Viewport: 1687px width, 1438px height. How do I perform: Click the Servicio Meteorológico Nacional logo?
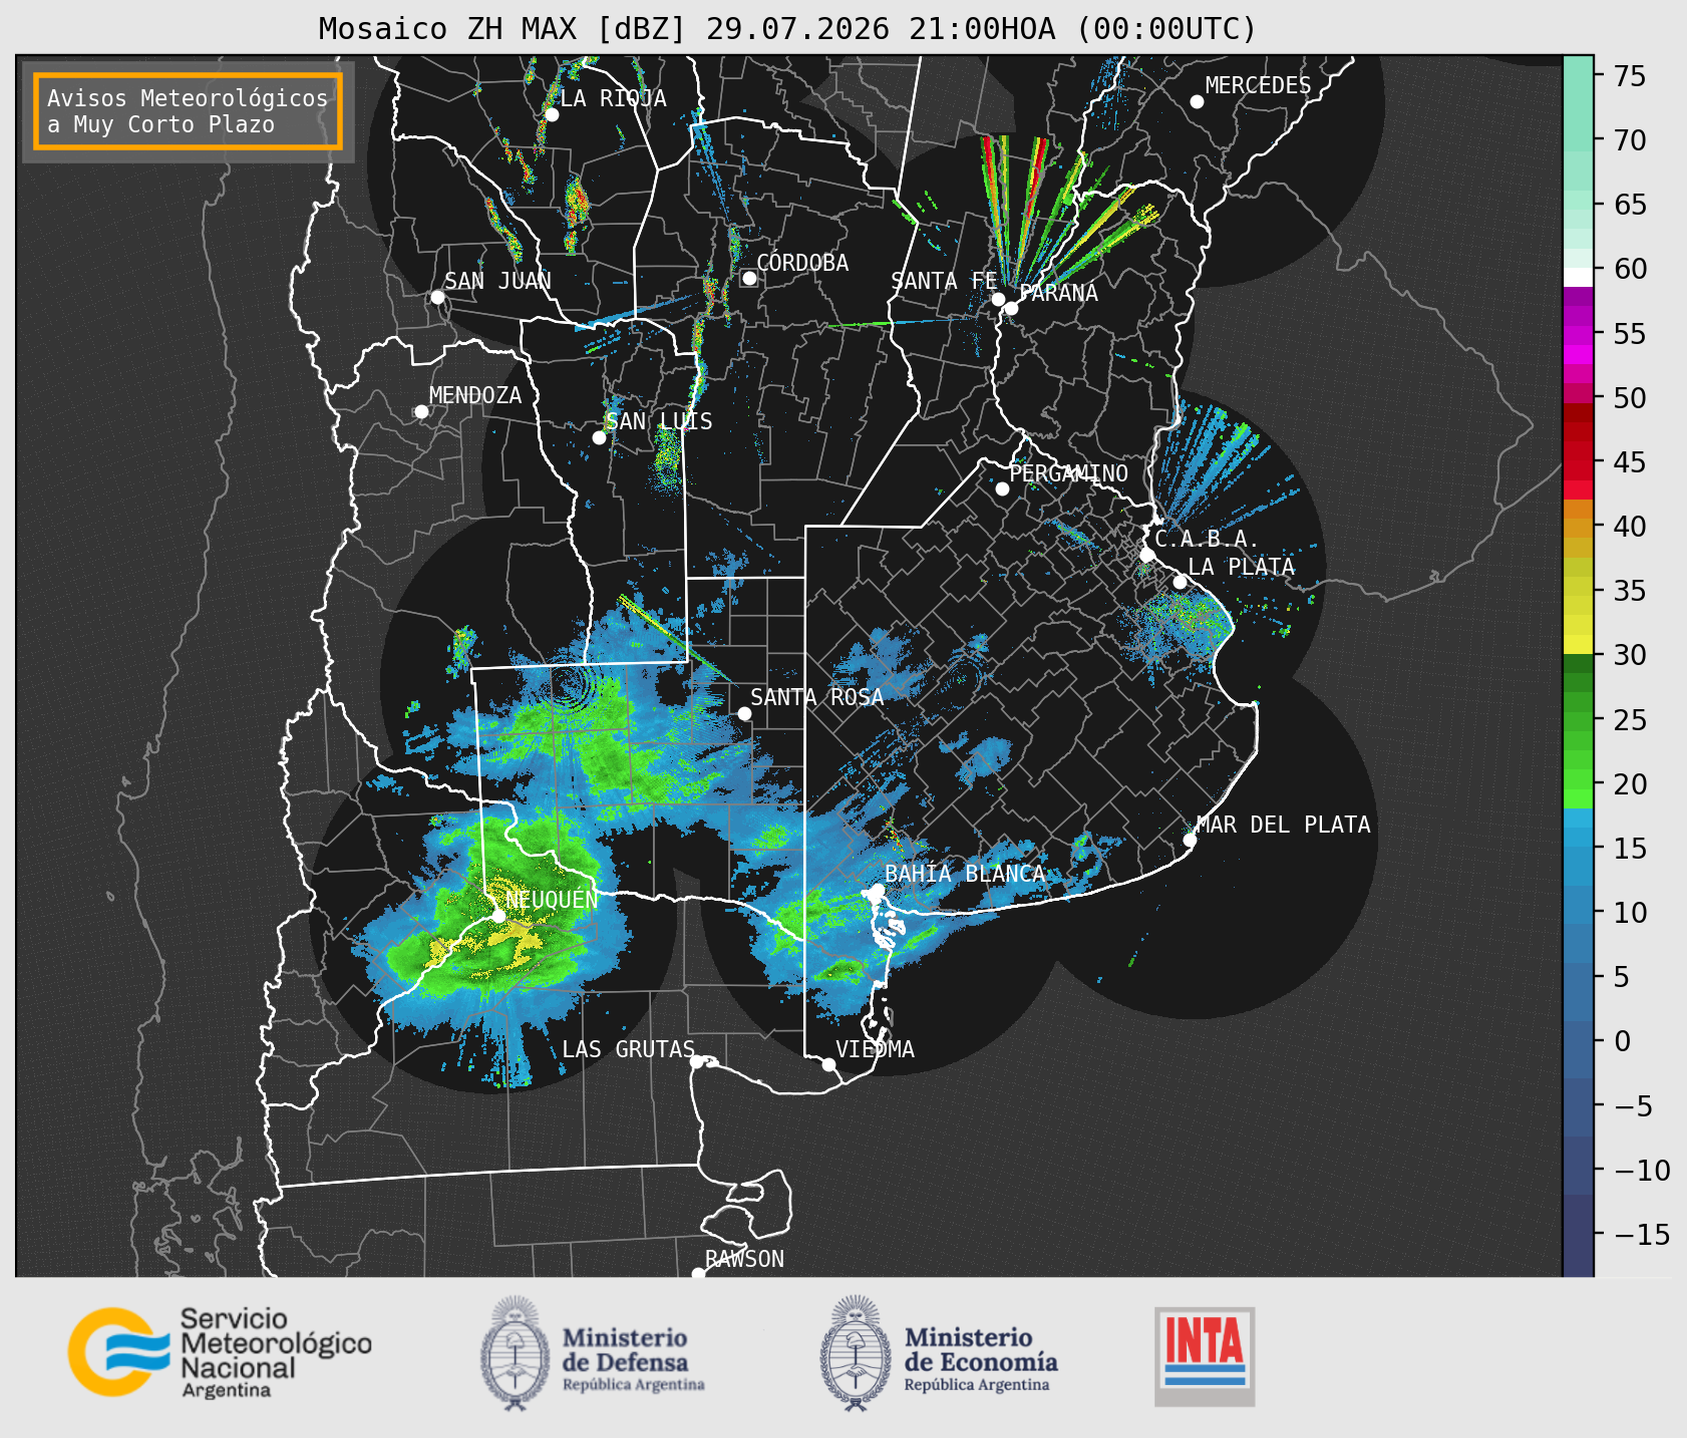tap(219, 1352)
